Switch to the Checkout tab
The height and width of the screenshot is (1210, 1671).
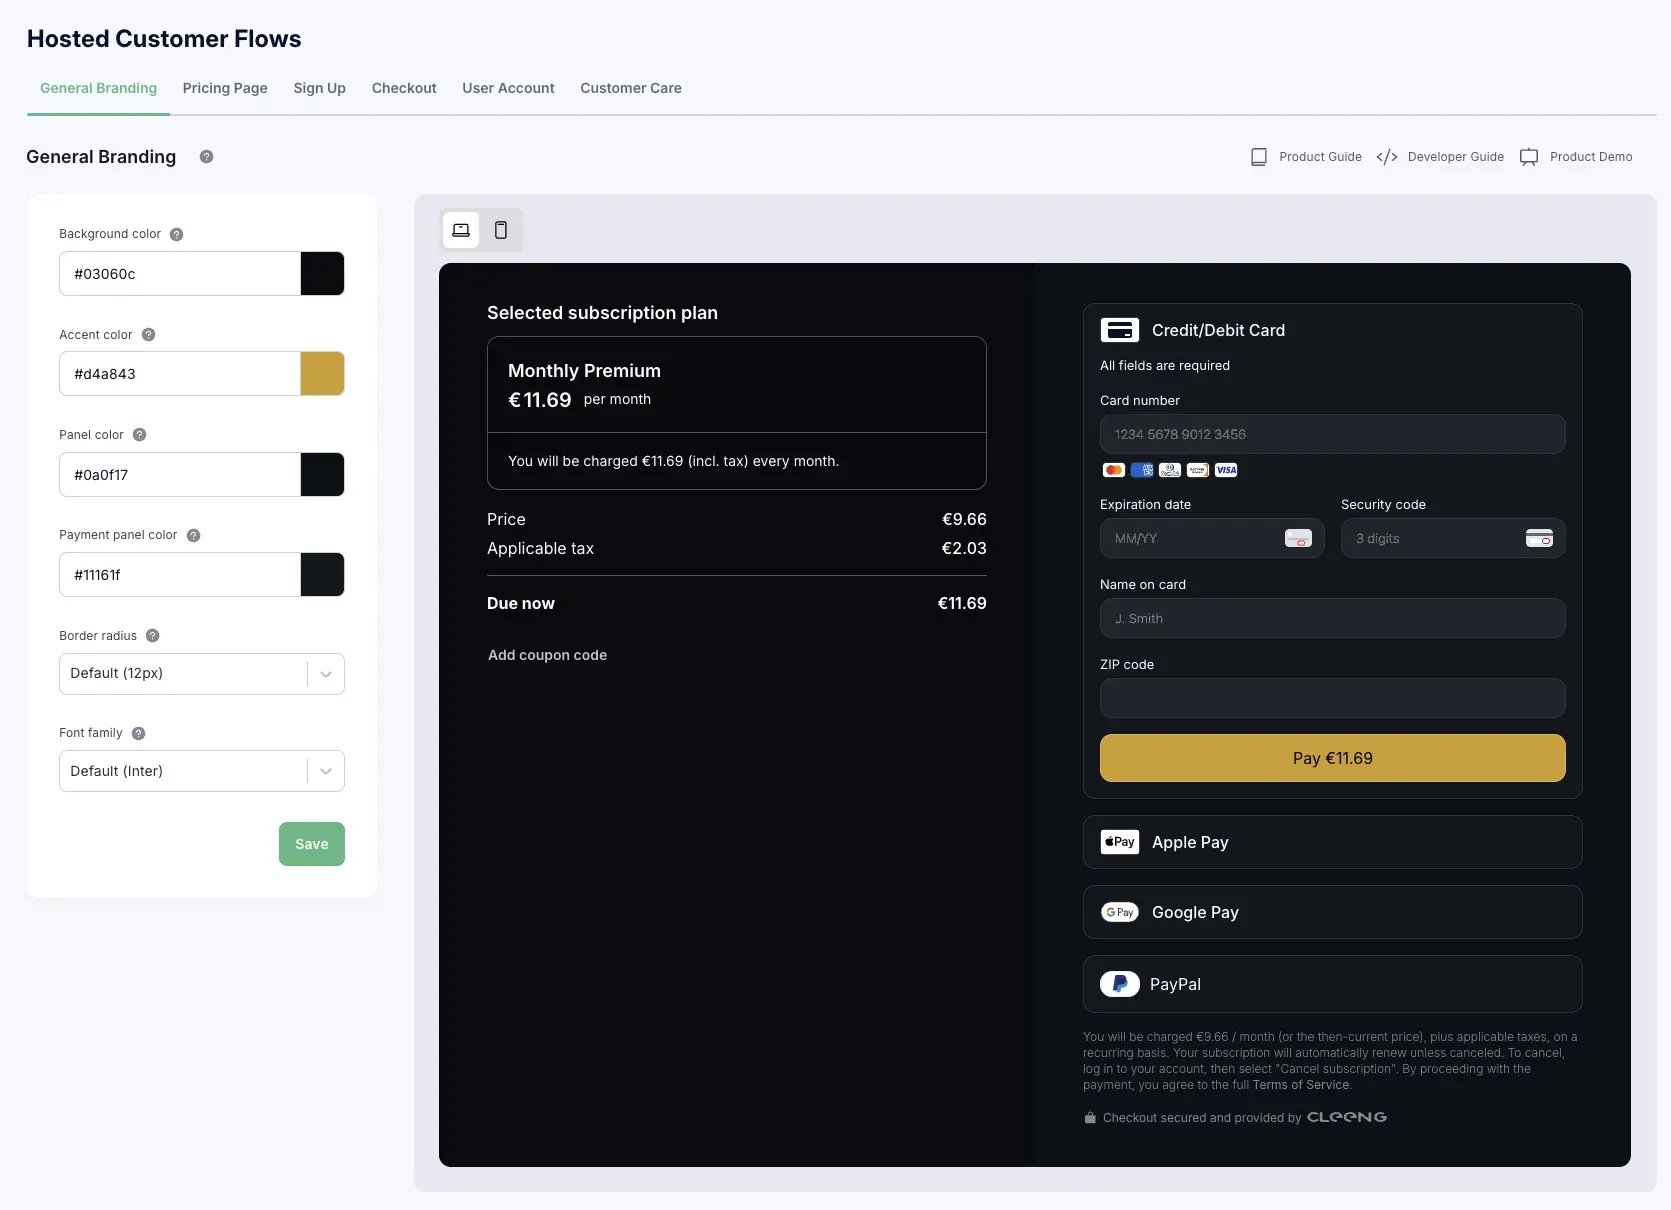(x=404, y=88)
